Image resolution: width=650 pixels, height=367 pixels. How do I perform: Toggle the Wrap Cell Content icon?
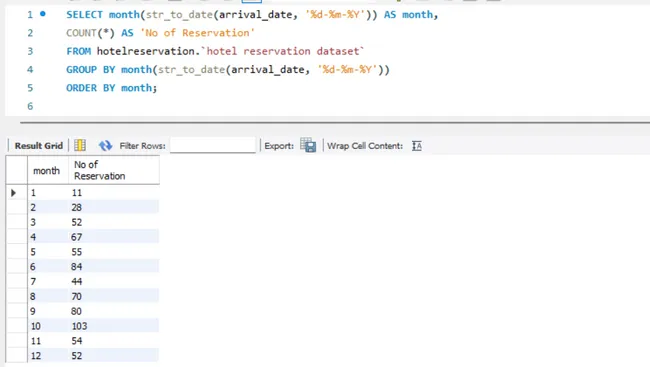[417, 146]
